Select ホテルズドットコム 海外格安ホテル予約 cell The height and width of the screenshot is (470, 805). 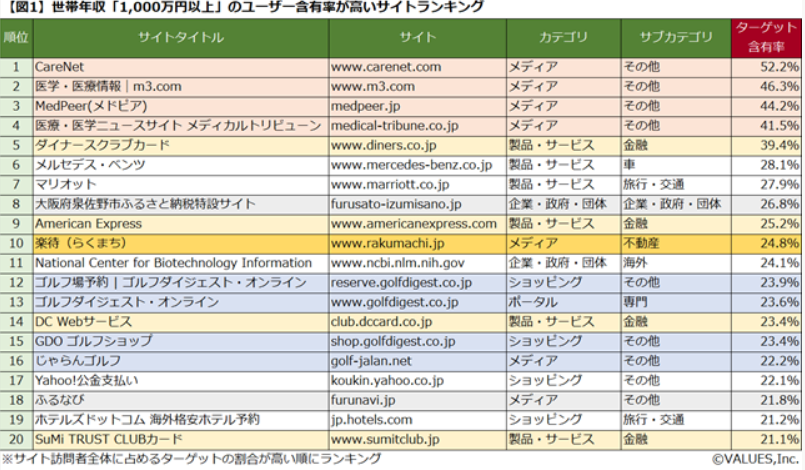tap(181, 420)
